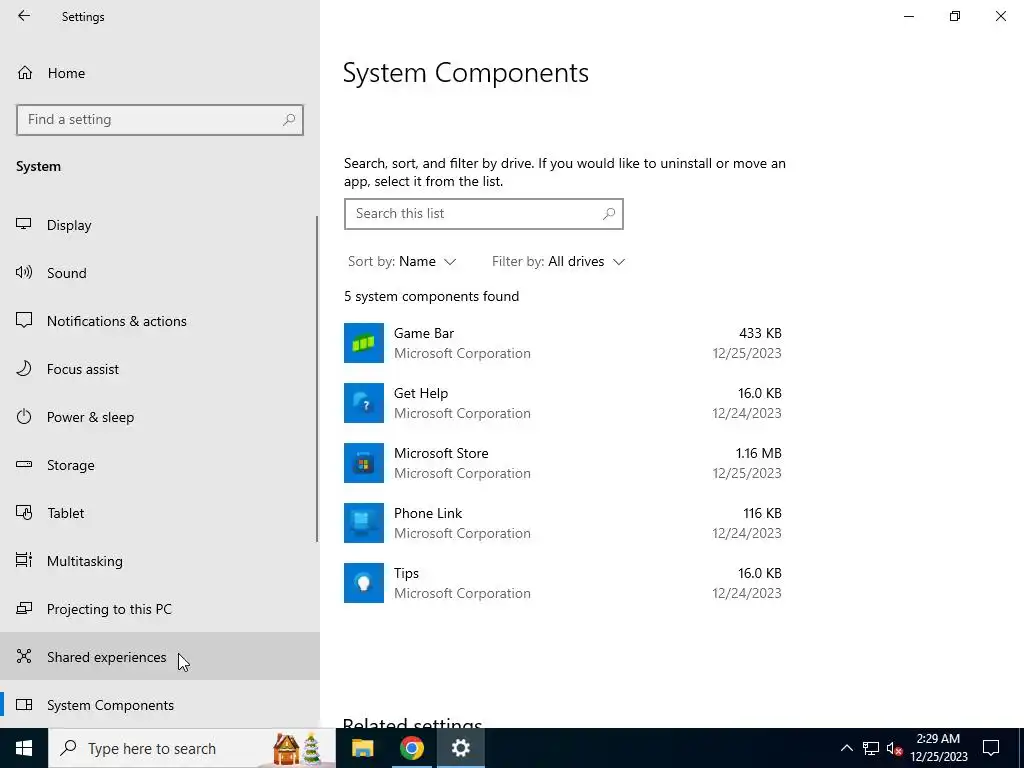Launch Google Chrome from the taskbar
This screenshot has height=768, width=1024.
click(411, 748)
